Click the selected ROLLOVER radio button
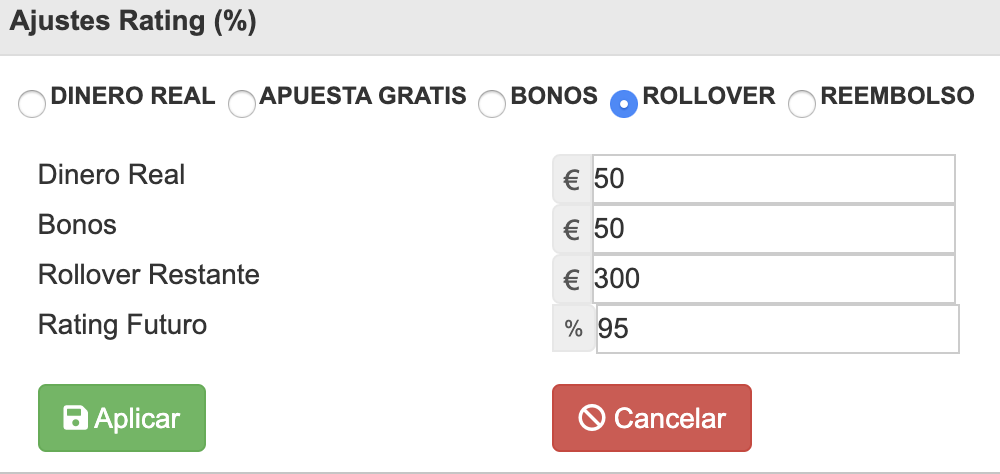 click(624, 104)
